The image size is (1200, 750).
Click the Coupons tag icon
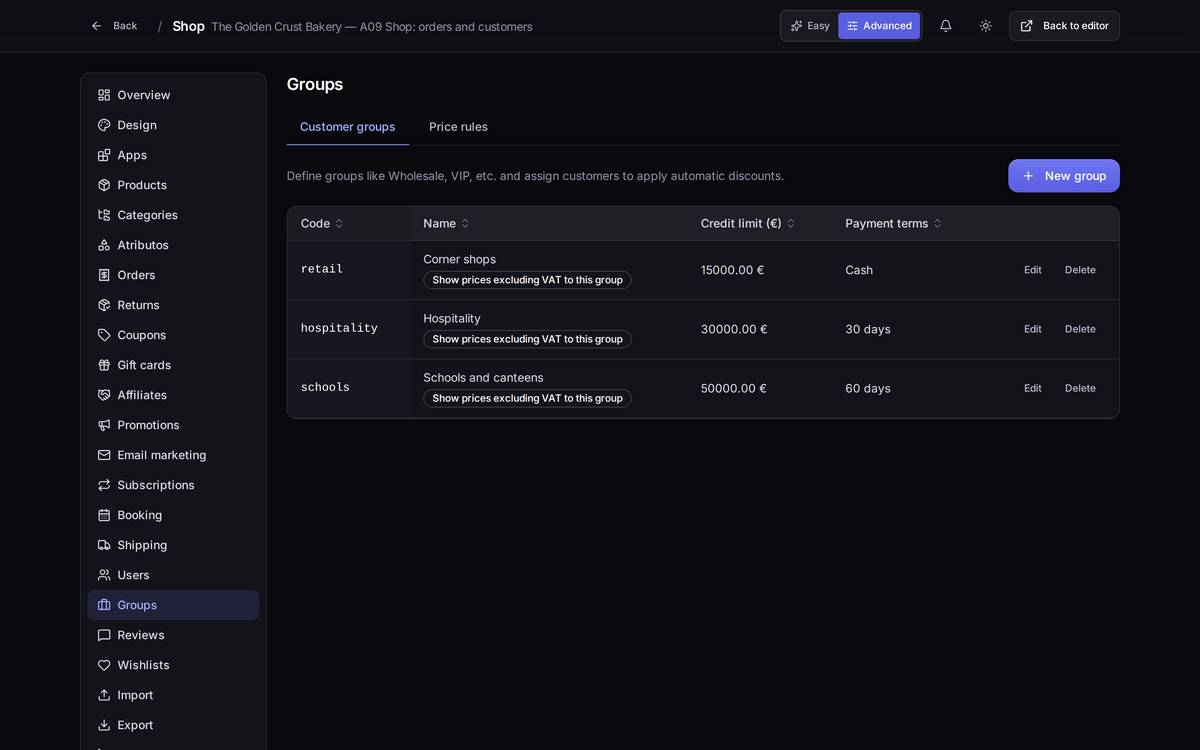[104, 335]
